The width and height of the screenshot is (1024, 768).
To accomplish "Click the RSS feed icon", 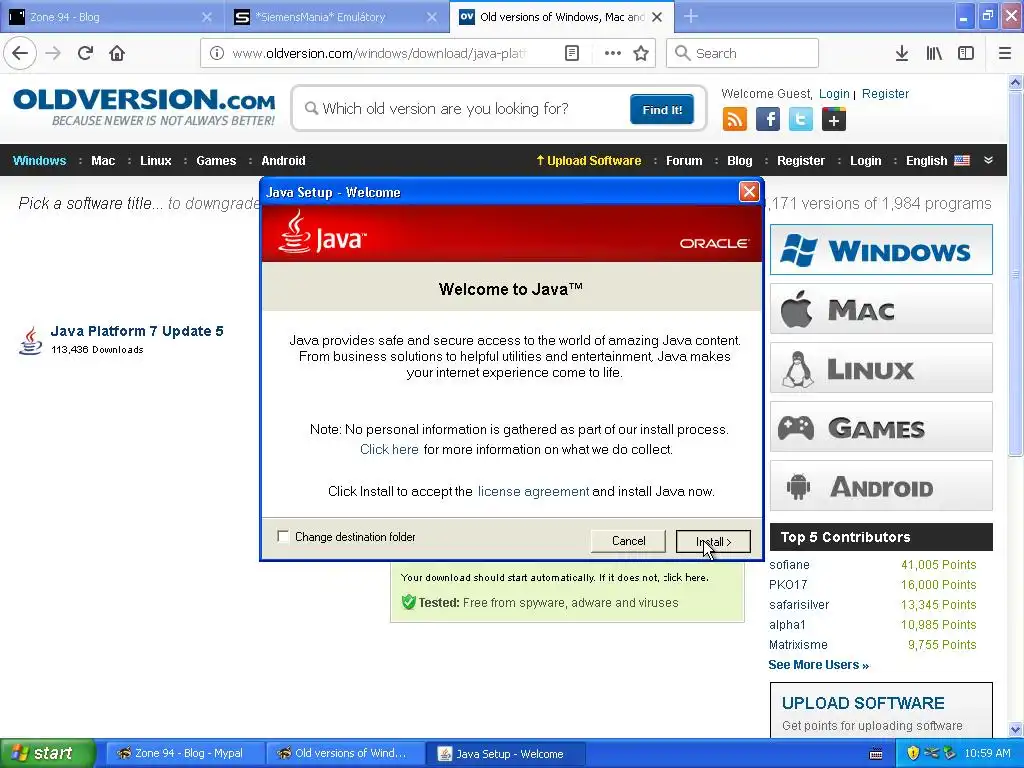I will [735, 120].
